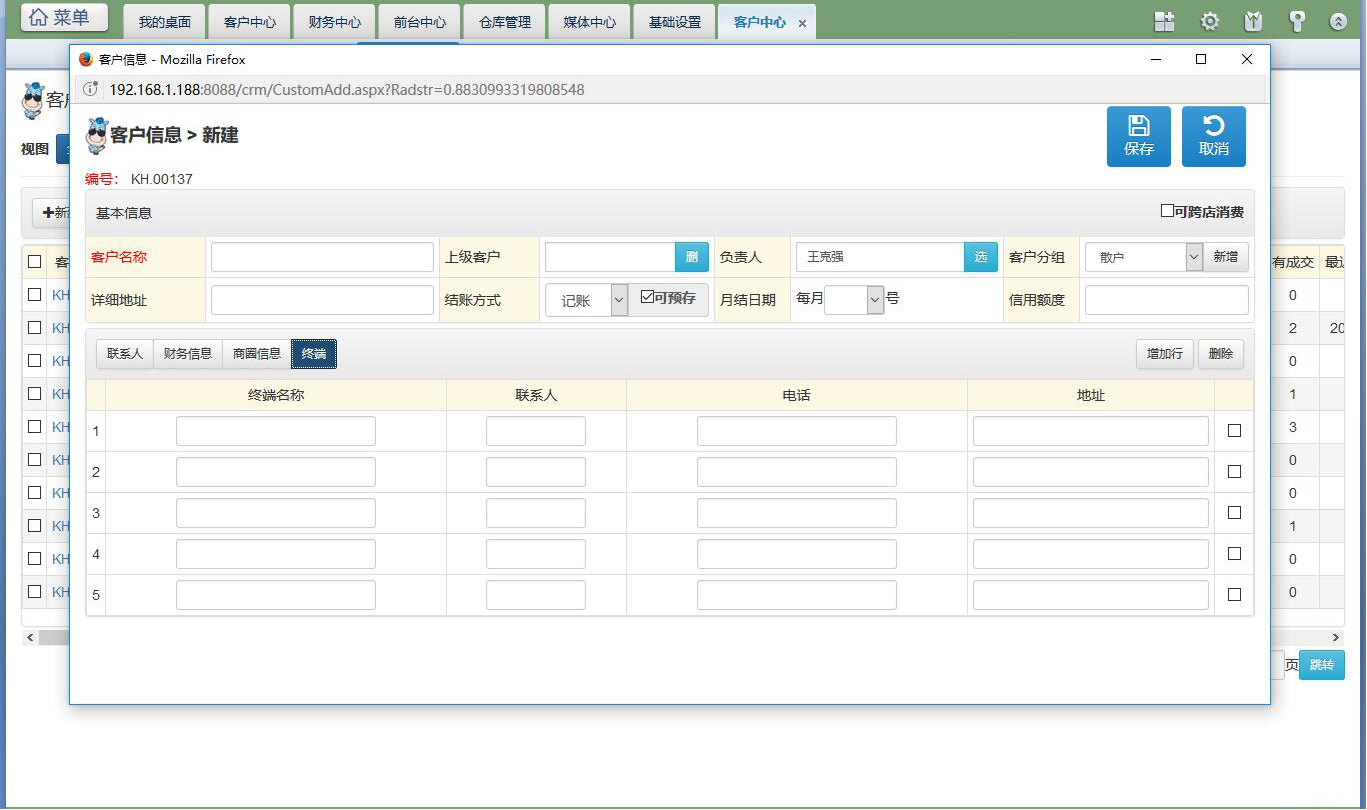Click the Cancel (取消) undo arrow button
The image size is (1367, 810).
click(1213, 136)
